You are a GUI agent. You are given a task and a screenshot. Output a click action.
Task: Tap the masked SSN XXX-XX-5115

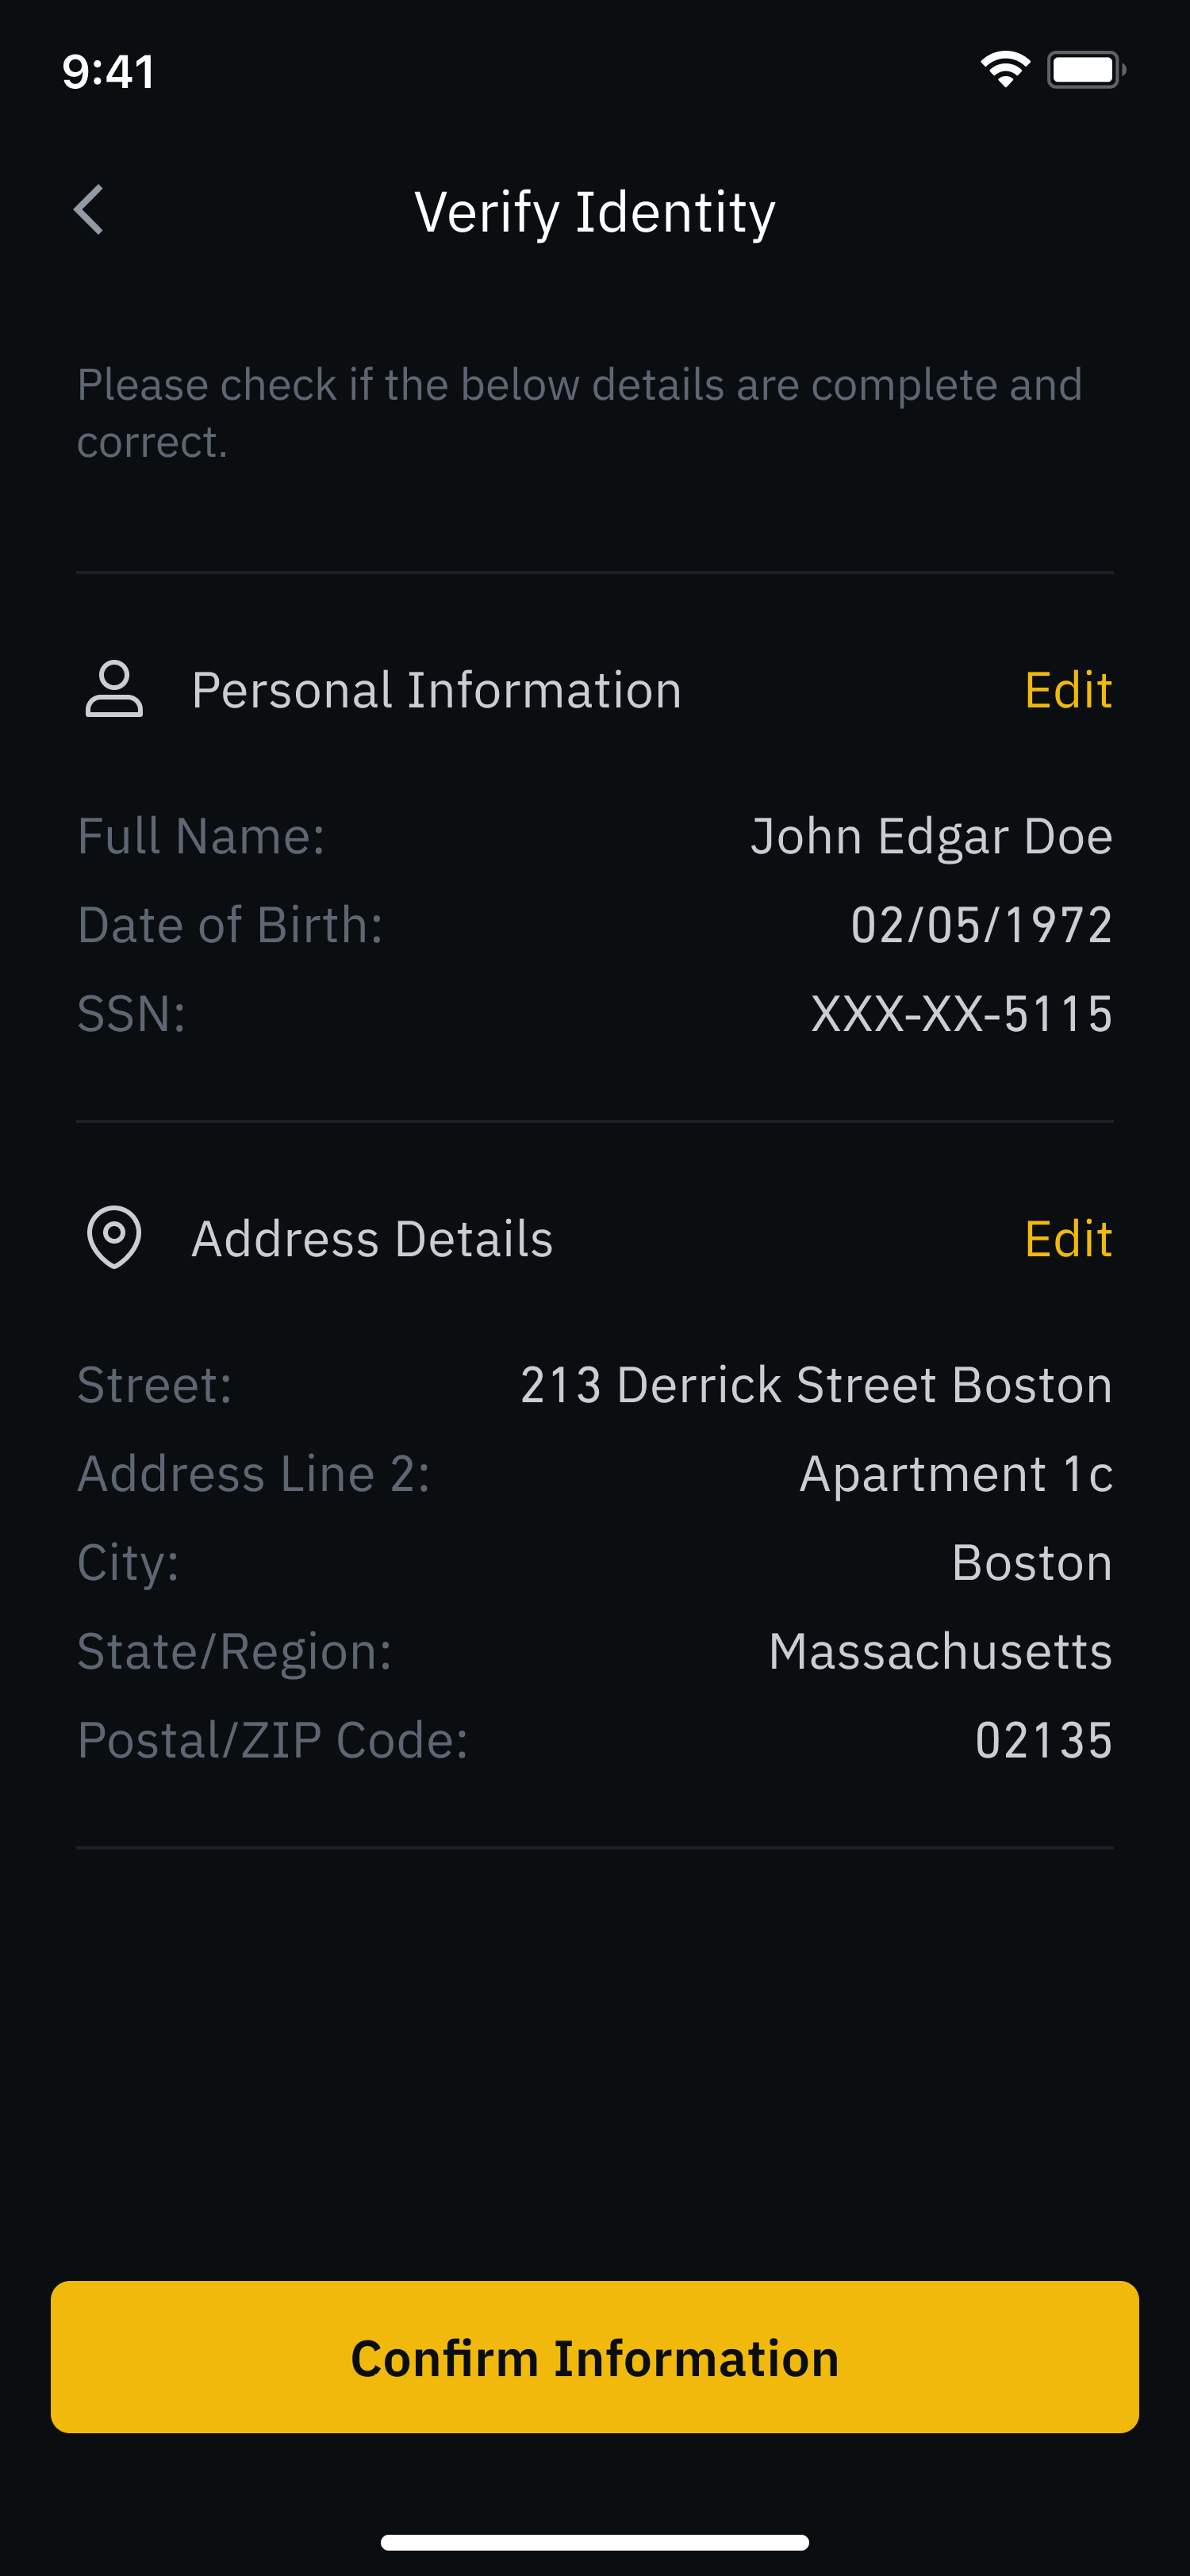[x=961, y=1013]
